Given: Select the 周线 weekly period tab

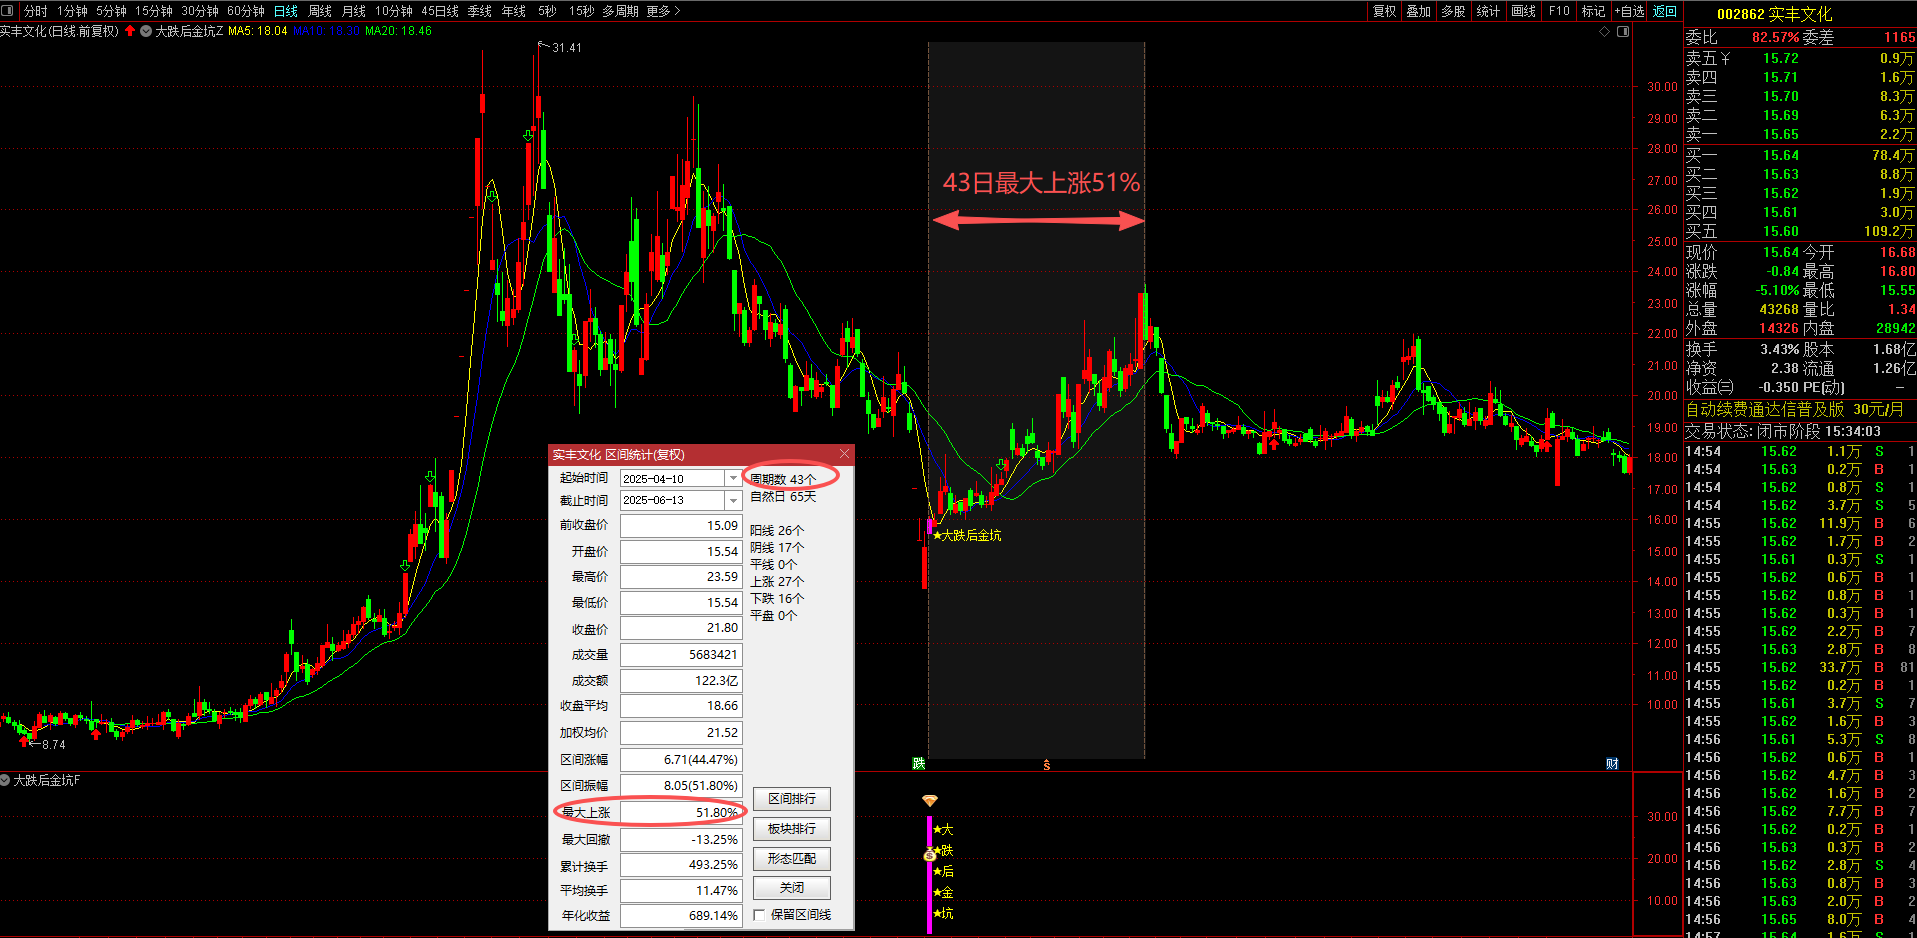Looking at the screenshot, I should [x=320, y=11].
